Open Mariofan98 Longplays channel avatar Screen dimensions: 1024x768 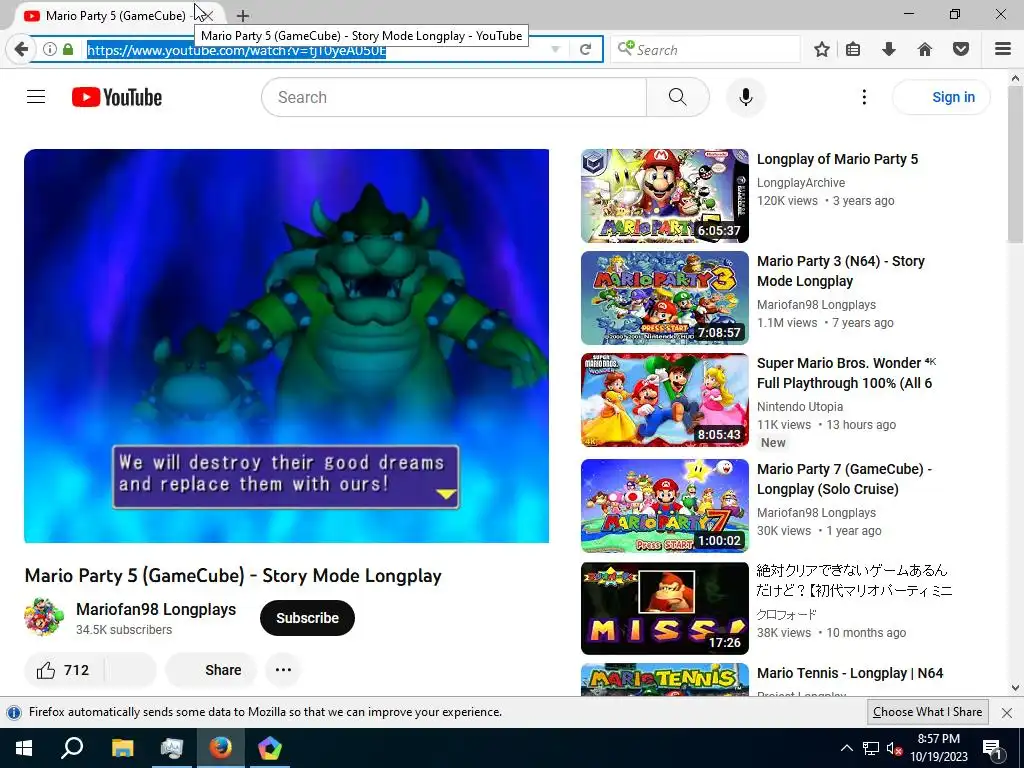[x=44, y=616]
